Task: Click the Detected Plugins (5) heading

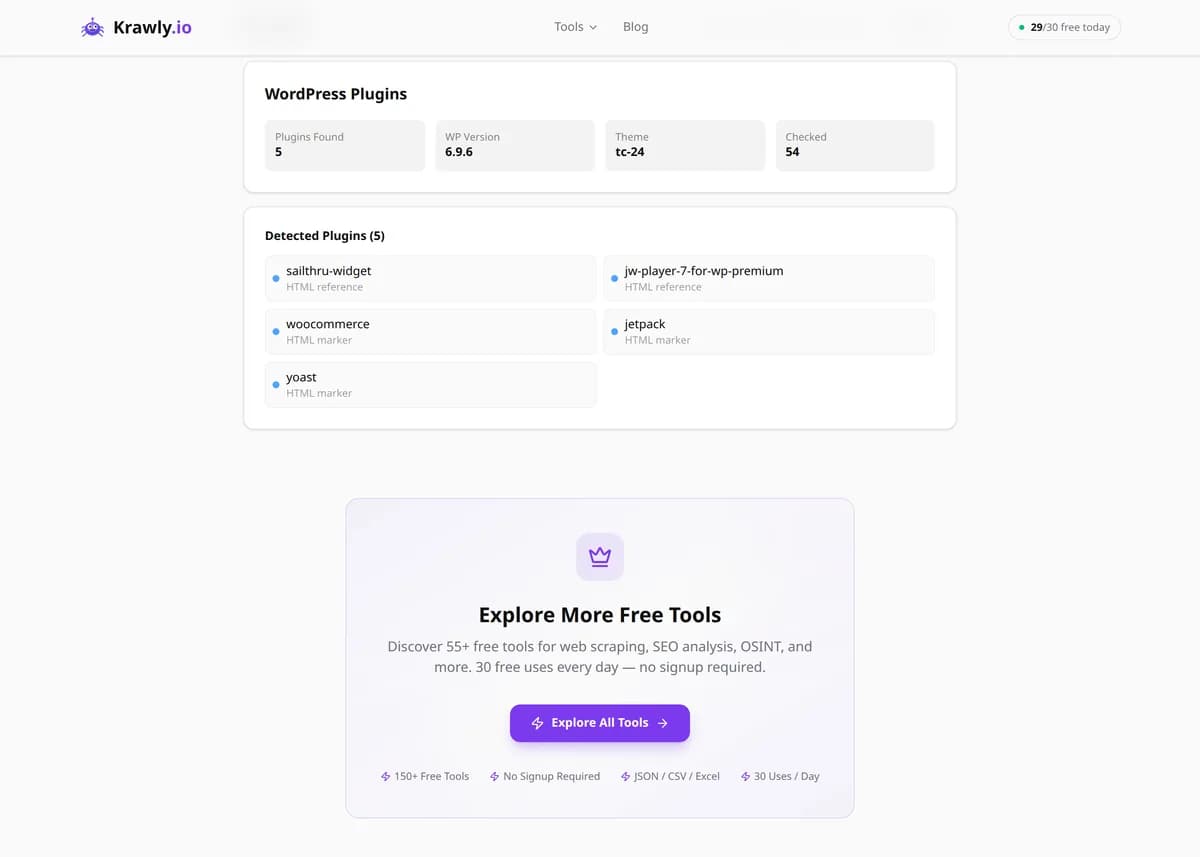Action: point(325,236)
